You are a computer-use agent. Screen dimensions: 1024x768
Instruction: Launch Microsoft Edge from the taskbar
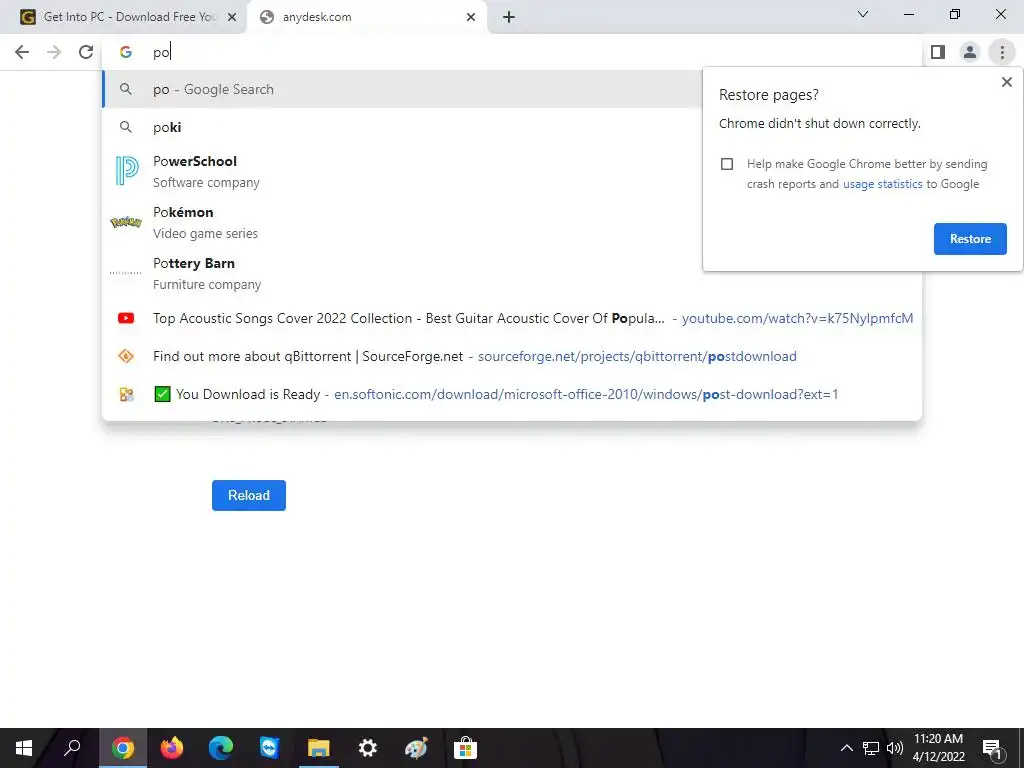pos(221,748)
